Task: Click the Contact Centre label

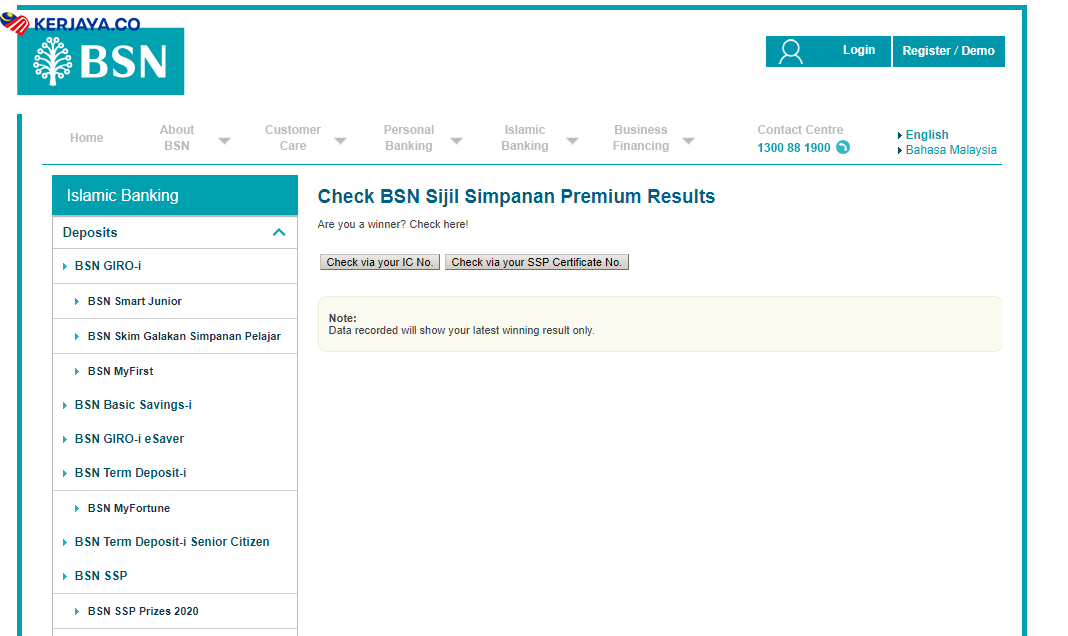Action: [800, 129]
